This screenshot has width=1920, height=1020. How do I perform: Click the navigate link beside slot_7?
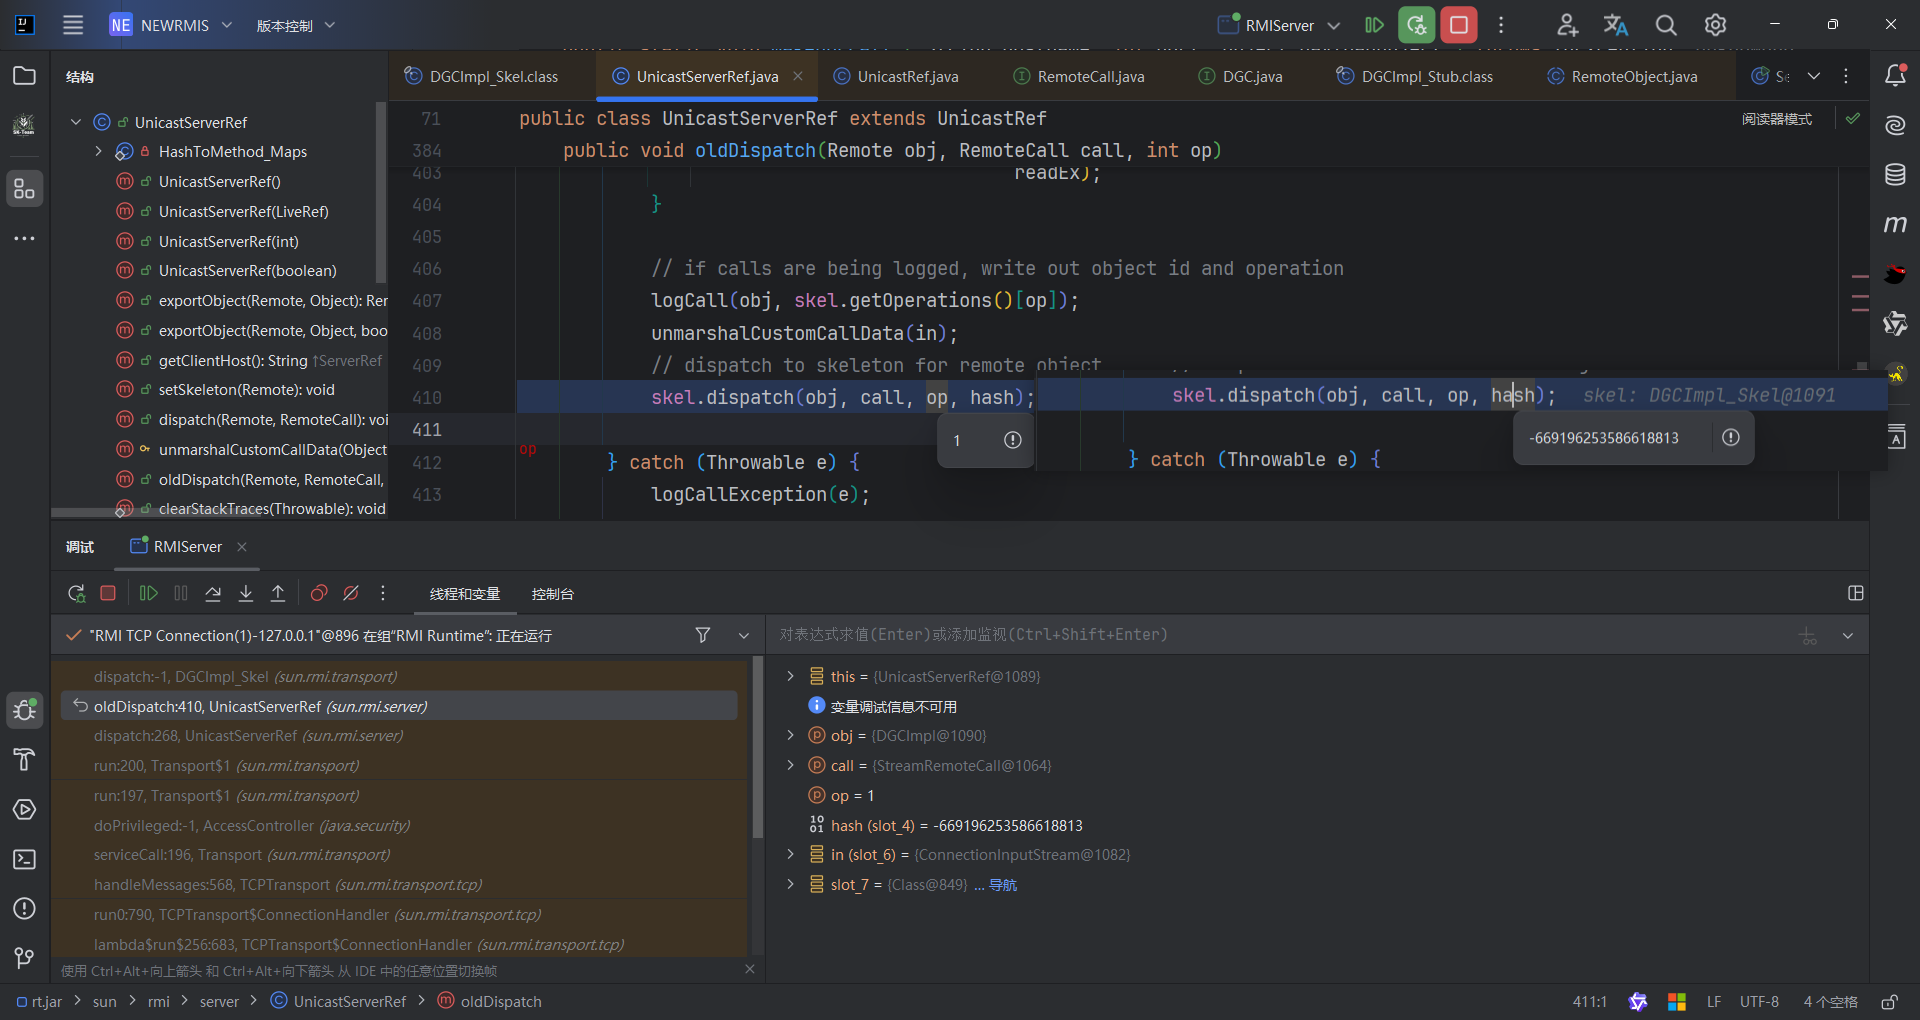1003,885
